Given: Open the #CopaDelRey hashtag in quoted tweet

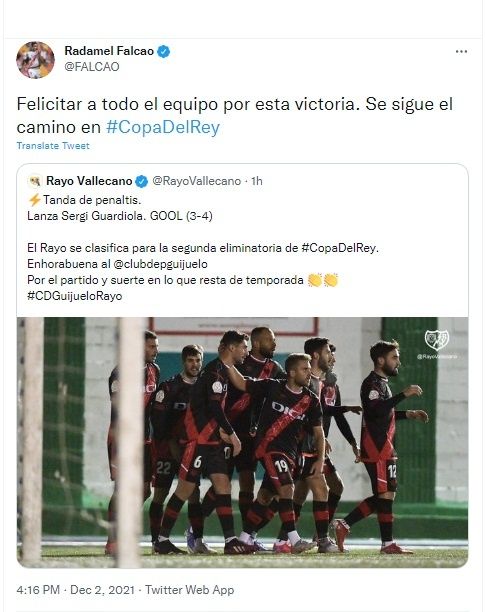Looking at the screenshot, I should [x=339, y=248].
